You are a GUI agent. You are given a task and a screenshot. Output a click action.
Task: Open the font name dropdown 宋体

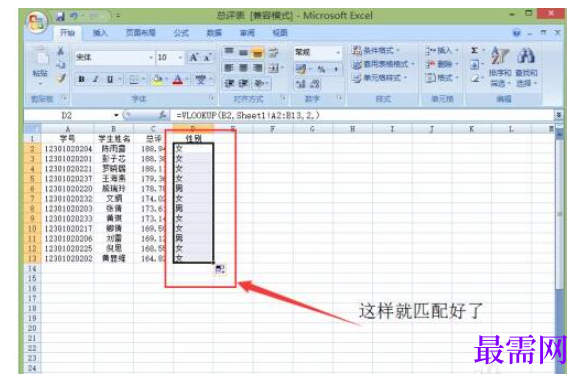point(151,57)
